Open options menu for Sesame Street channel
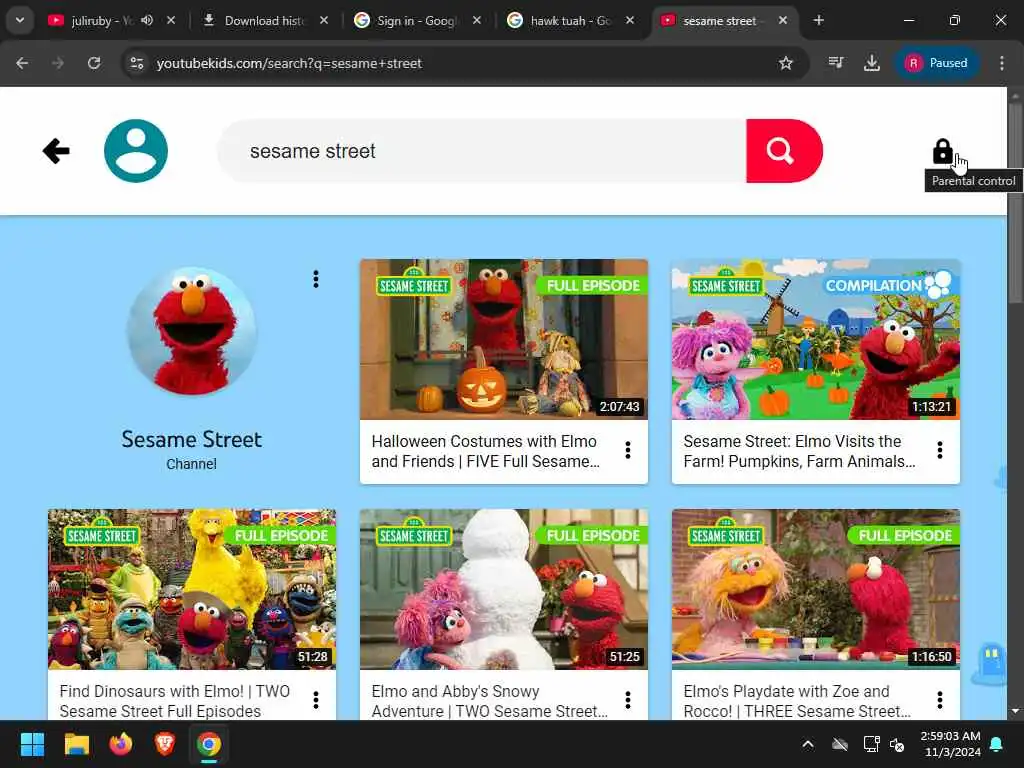 click(316, 280)
